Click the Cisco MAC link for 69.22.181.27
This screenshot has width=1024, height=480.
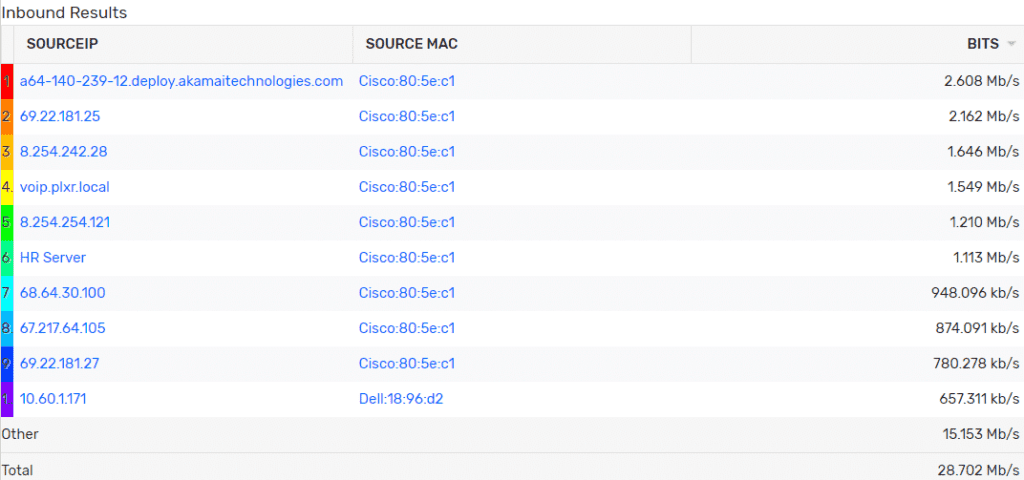tap(407, 363)
